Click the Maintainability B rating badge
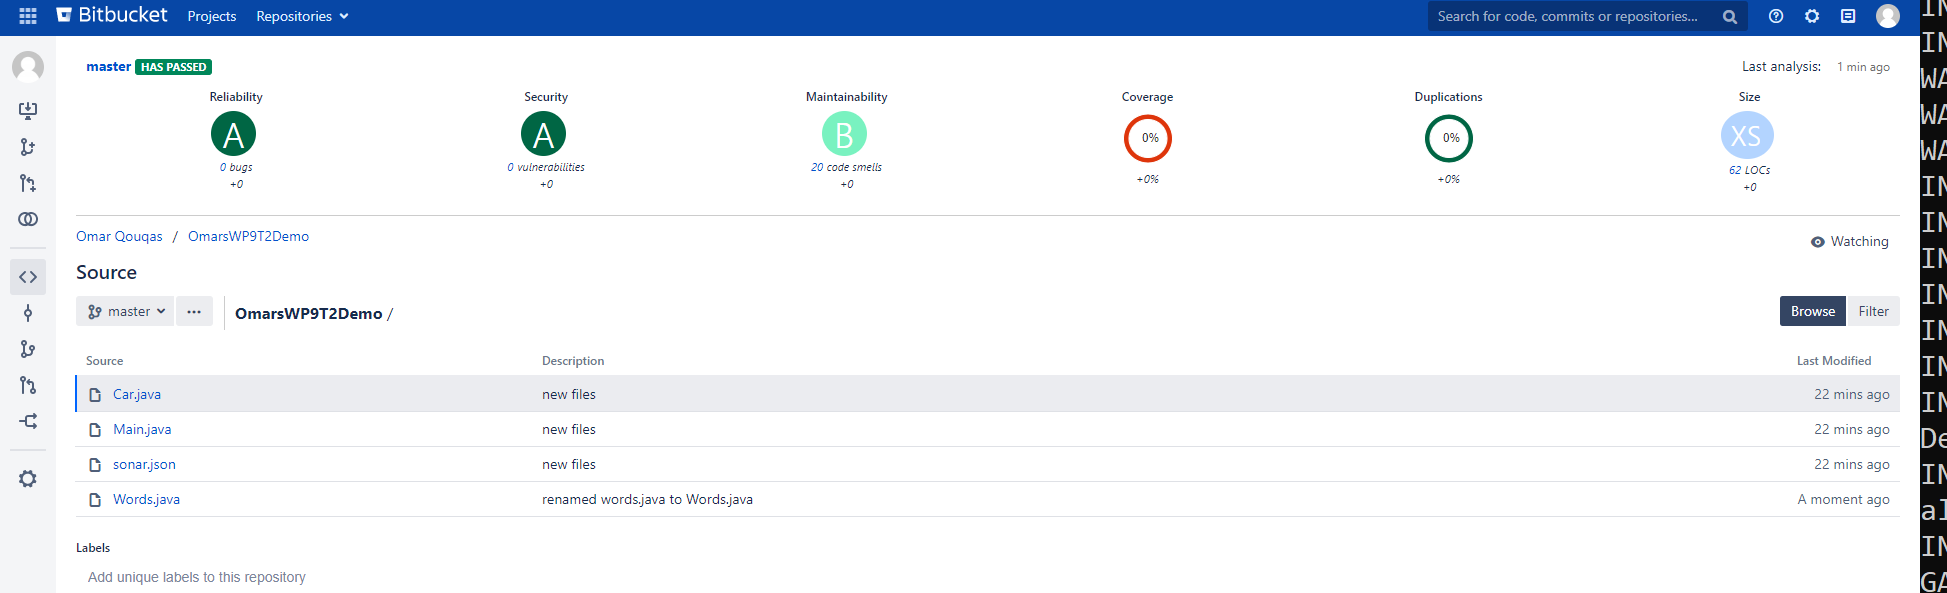The height and width of the screenshot is (593, 1947). pos(845,134)
